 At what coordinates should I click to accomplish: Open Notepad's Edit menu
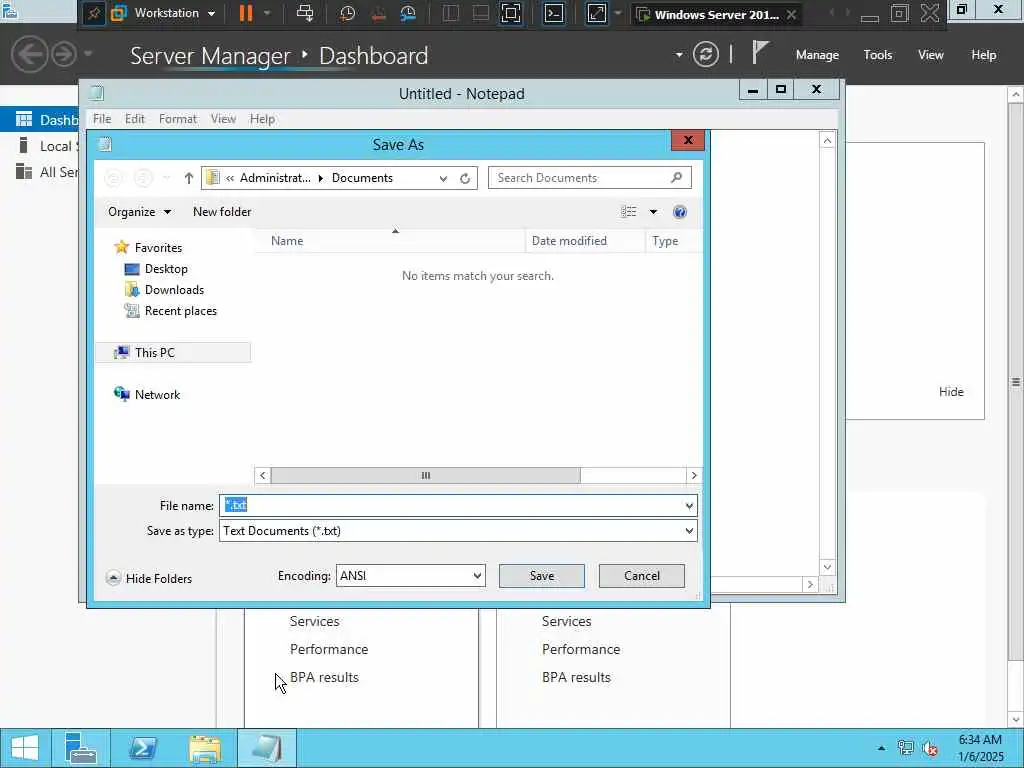coord(135,119)
